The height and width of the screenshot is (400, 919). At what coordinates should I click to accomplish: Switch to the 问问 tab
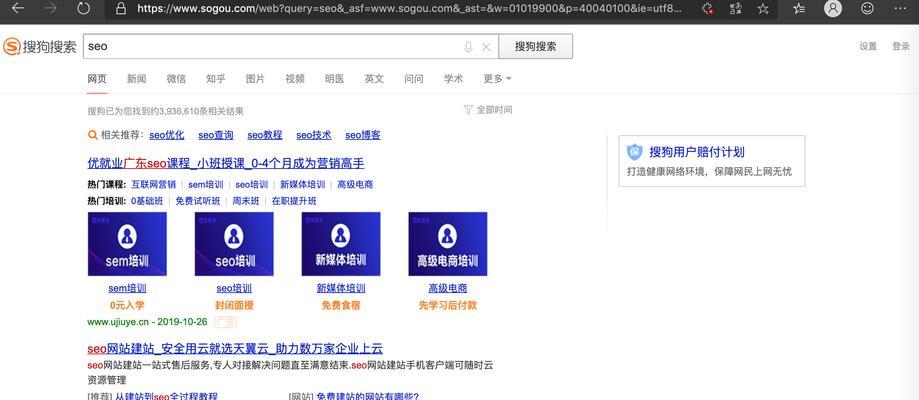[414, 79]
